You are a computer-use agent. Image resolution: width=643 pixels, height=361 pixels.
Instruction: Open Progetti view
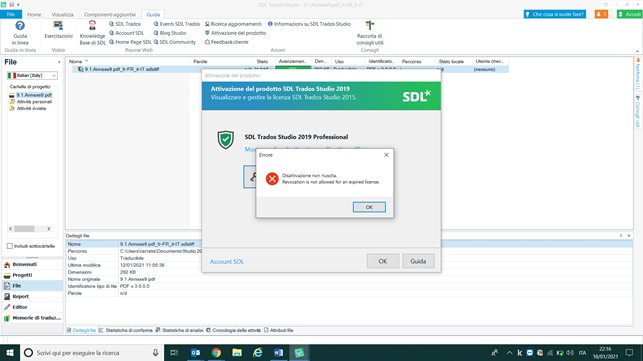point(32,275)
